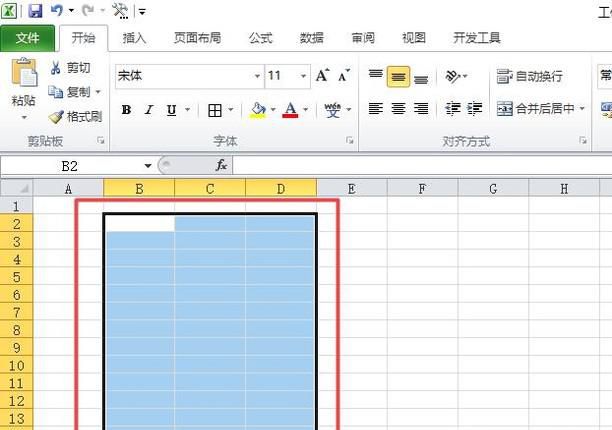Select column G header
The width and height of the screenshot is (612, 430).
point(493,189)
